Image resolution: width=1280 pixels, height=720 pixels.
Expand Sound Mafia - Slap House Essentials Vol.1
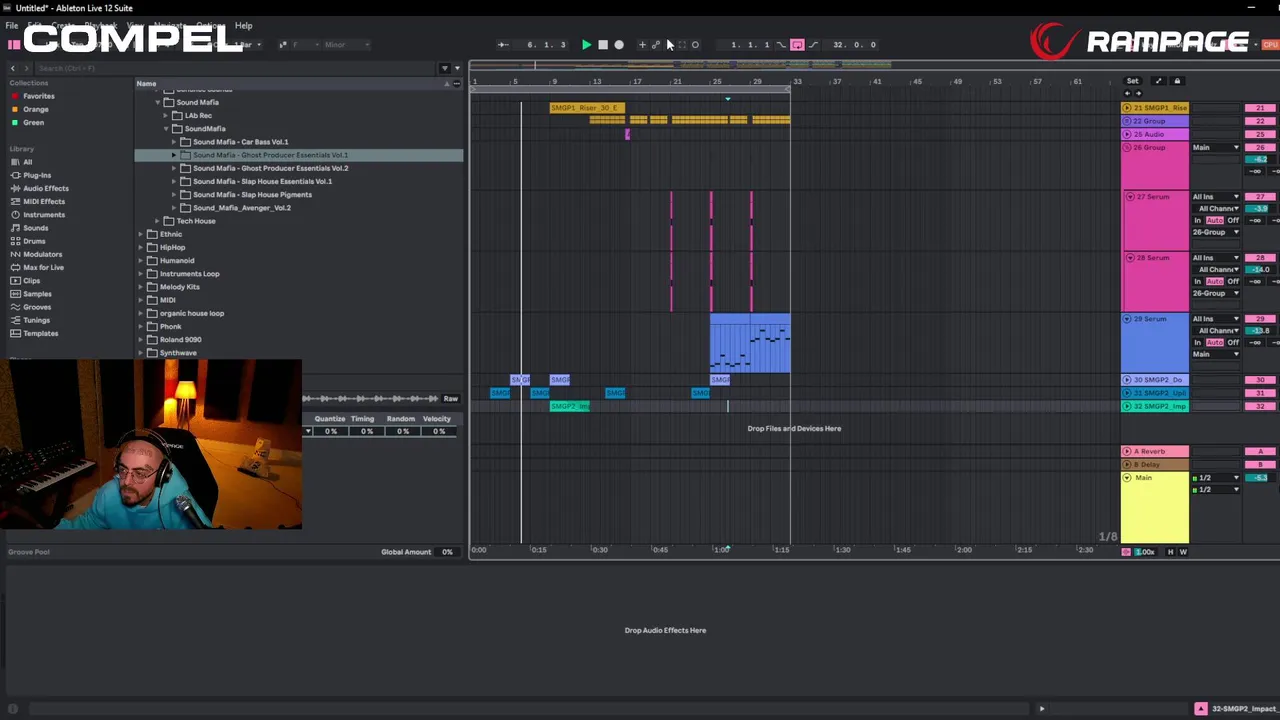point(174,181)
